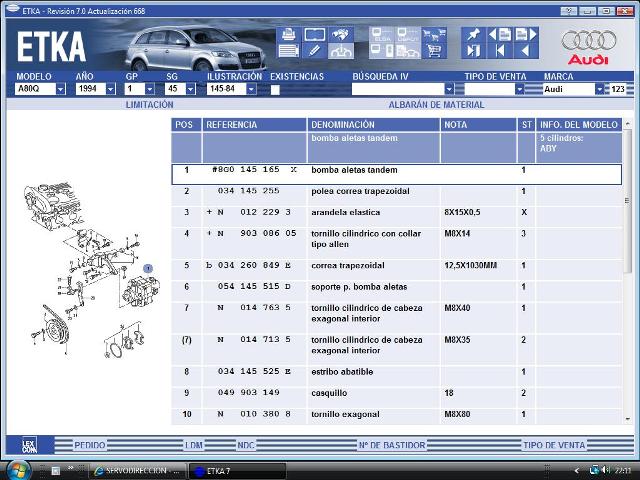Click the show desktop quick-launch icon
The height and width of the screenshot is (480, 640).
(x=56, y=471)
